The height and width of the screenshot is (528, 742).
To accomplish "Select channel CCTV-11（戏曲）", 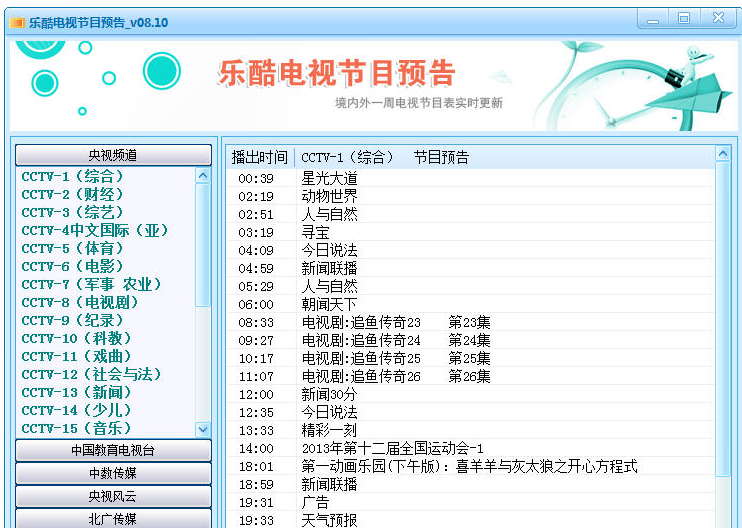I will 76,356.
